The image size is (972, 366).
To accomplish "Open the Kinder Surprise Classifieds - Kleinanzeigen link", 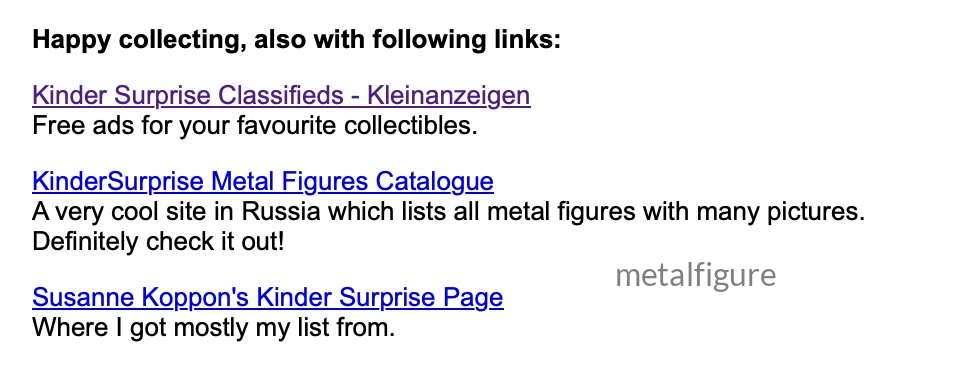I will (x=281, y=96).
